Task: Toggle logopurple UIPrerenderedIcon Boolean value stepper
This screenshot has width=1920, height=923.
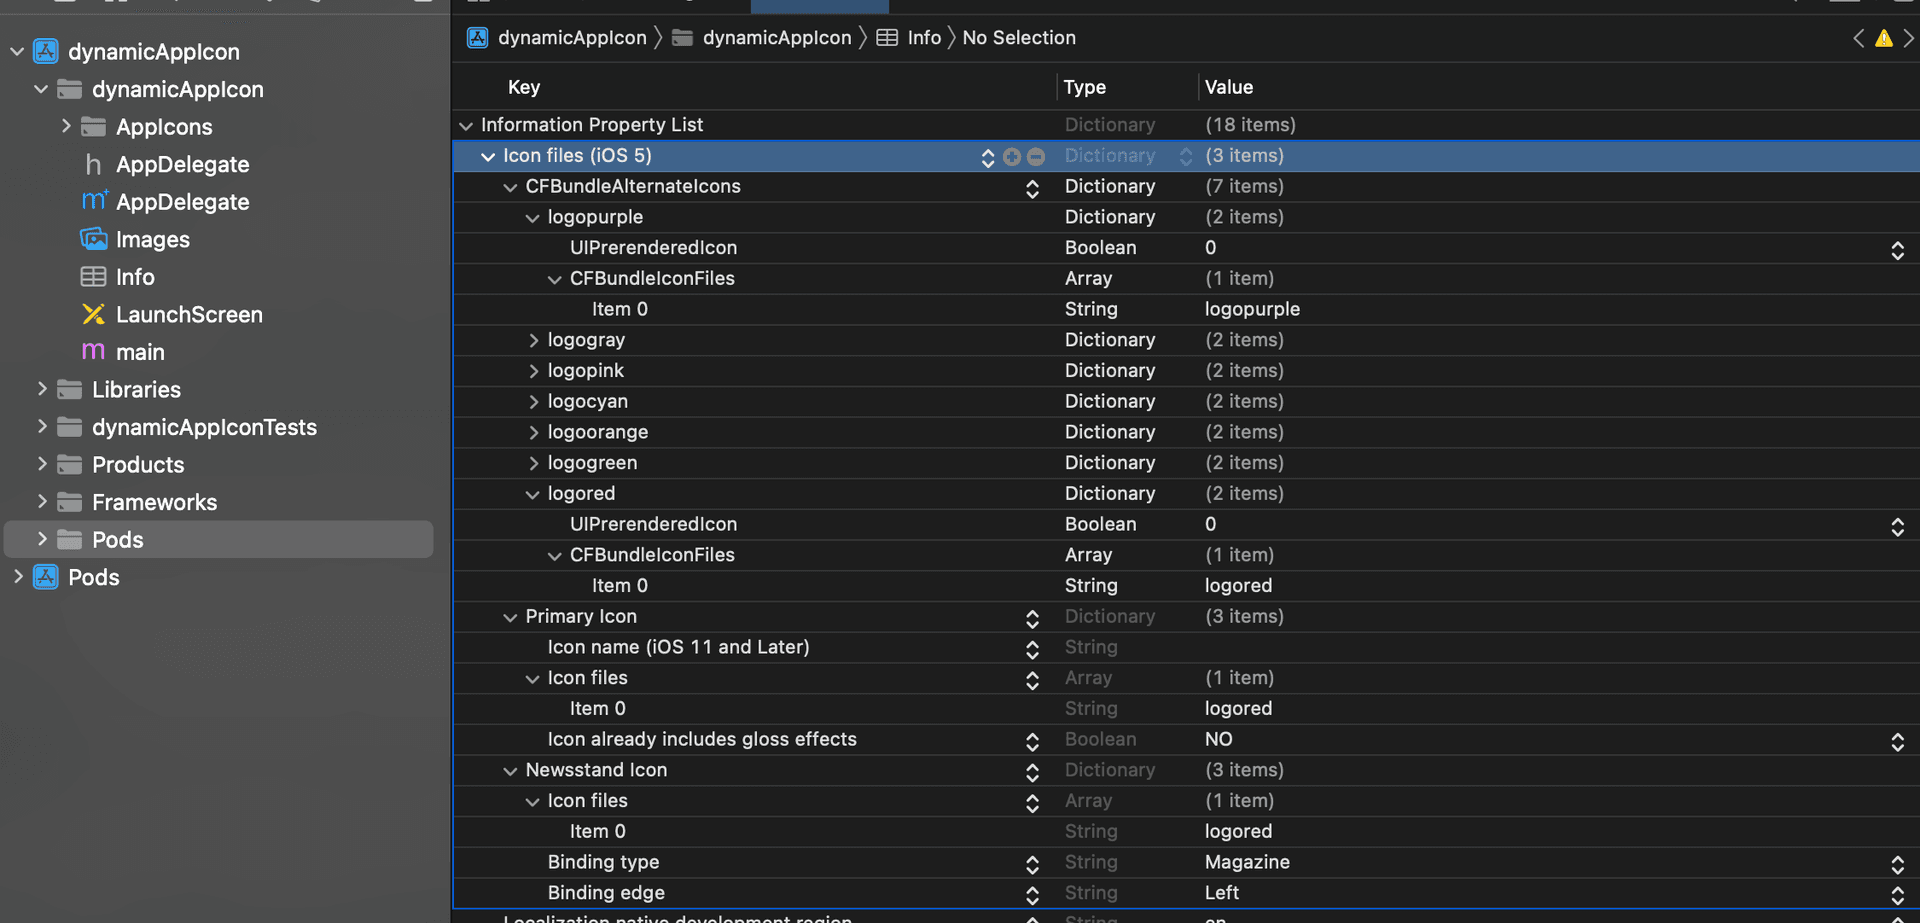Action: [x=1897, y=250]
